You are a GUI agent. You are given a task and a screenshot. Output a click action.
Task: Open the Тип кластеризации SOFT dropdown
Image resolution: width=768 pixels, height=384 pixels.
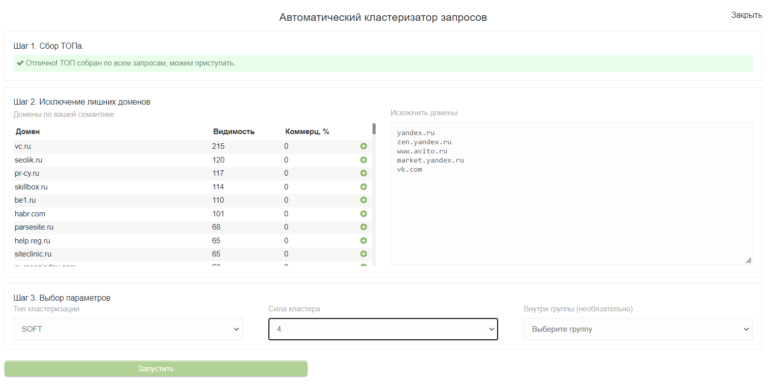coord(128,329)
